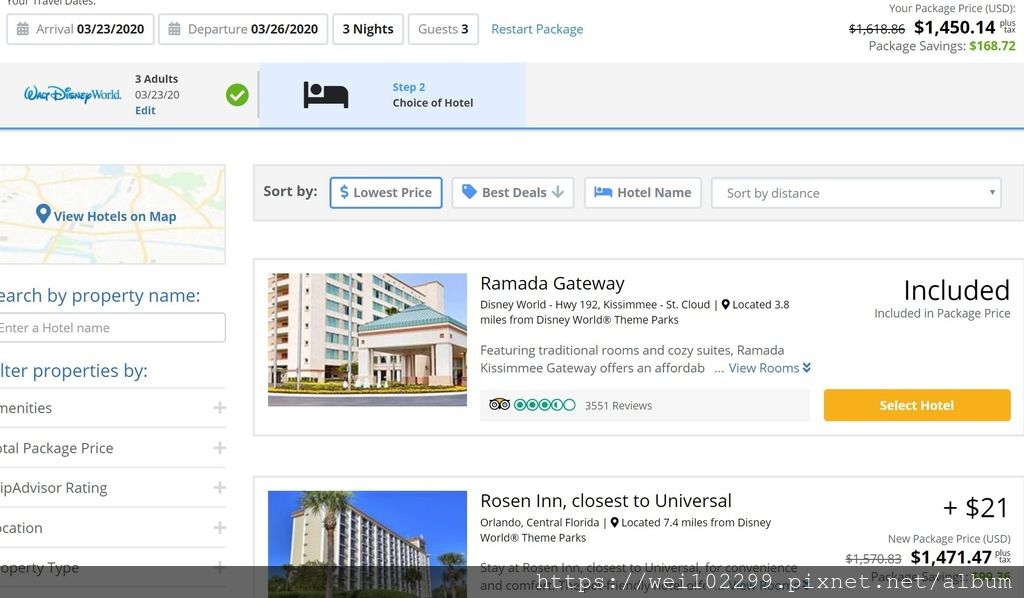Sort hotels by Hotel Name
Image resolution: width=1024 pixels, height=598 pixels.
click(643, 193)
